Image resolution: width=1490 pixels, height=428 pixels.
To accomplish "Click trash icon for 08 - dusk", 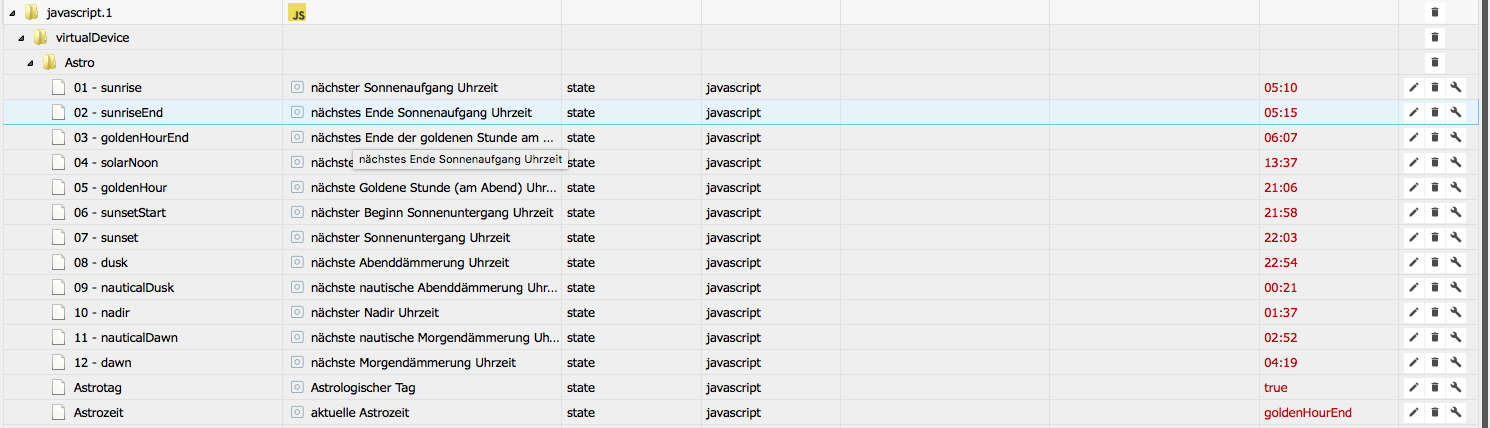I will (x=1435, y=262).
